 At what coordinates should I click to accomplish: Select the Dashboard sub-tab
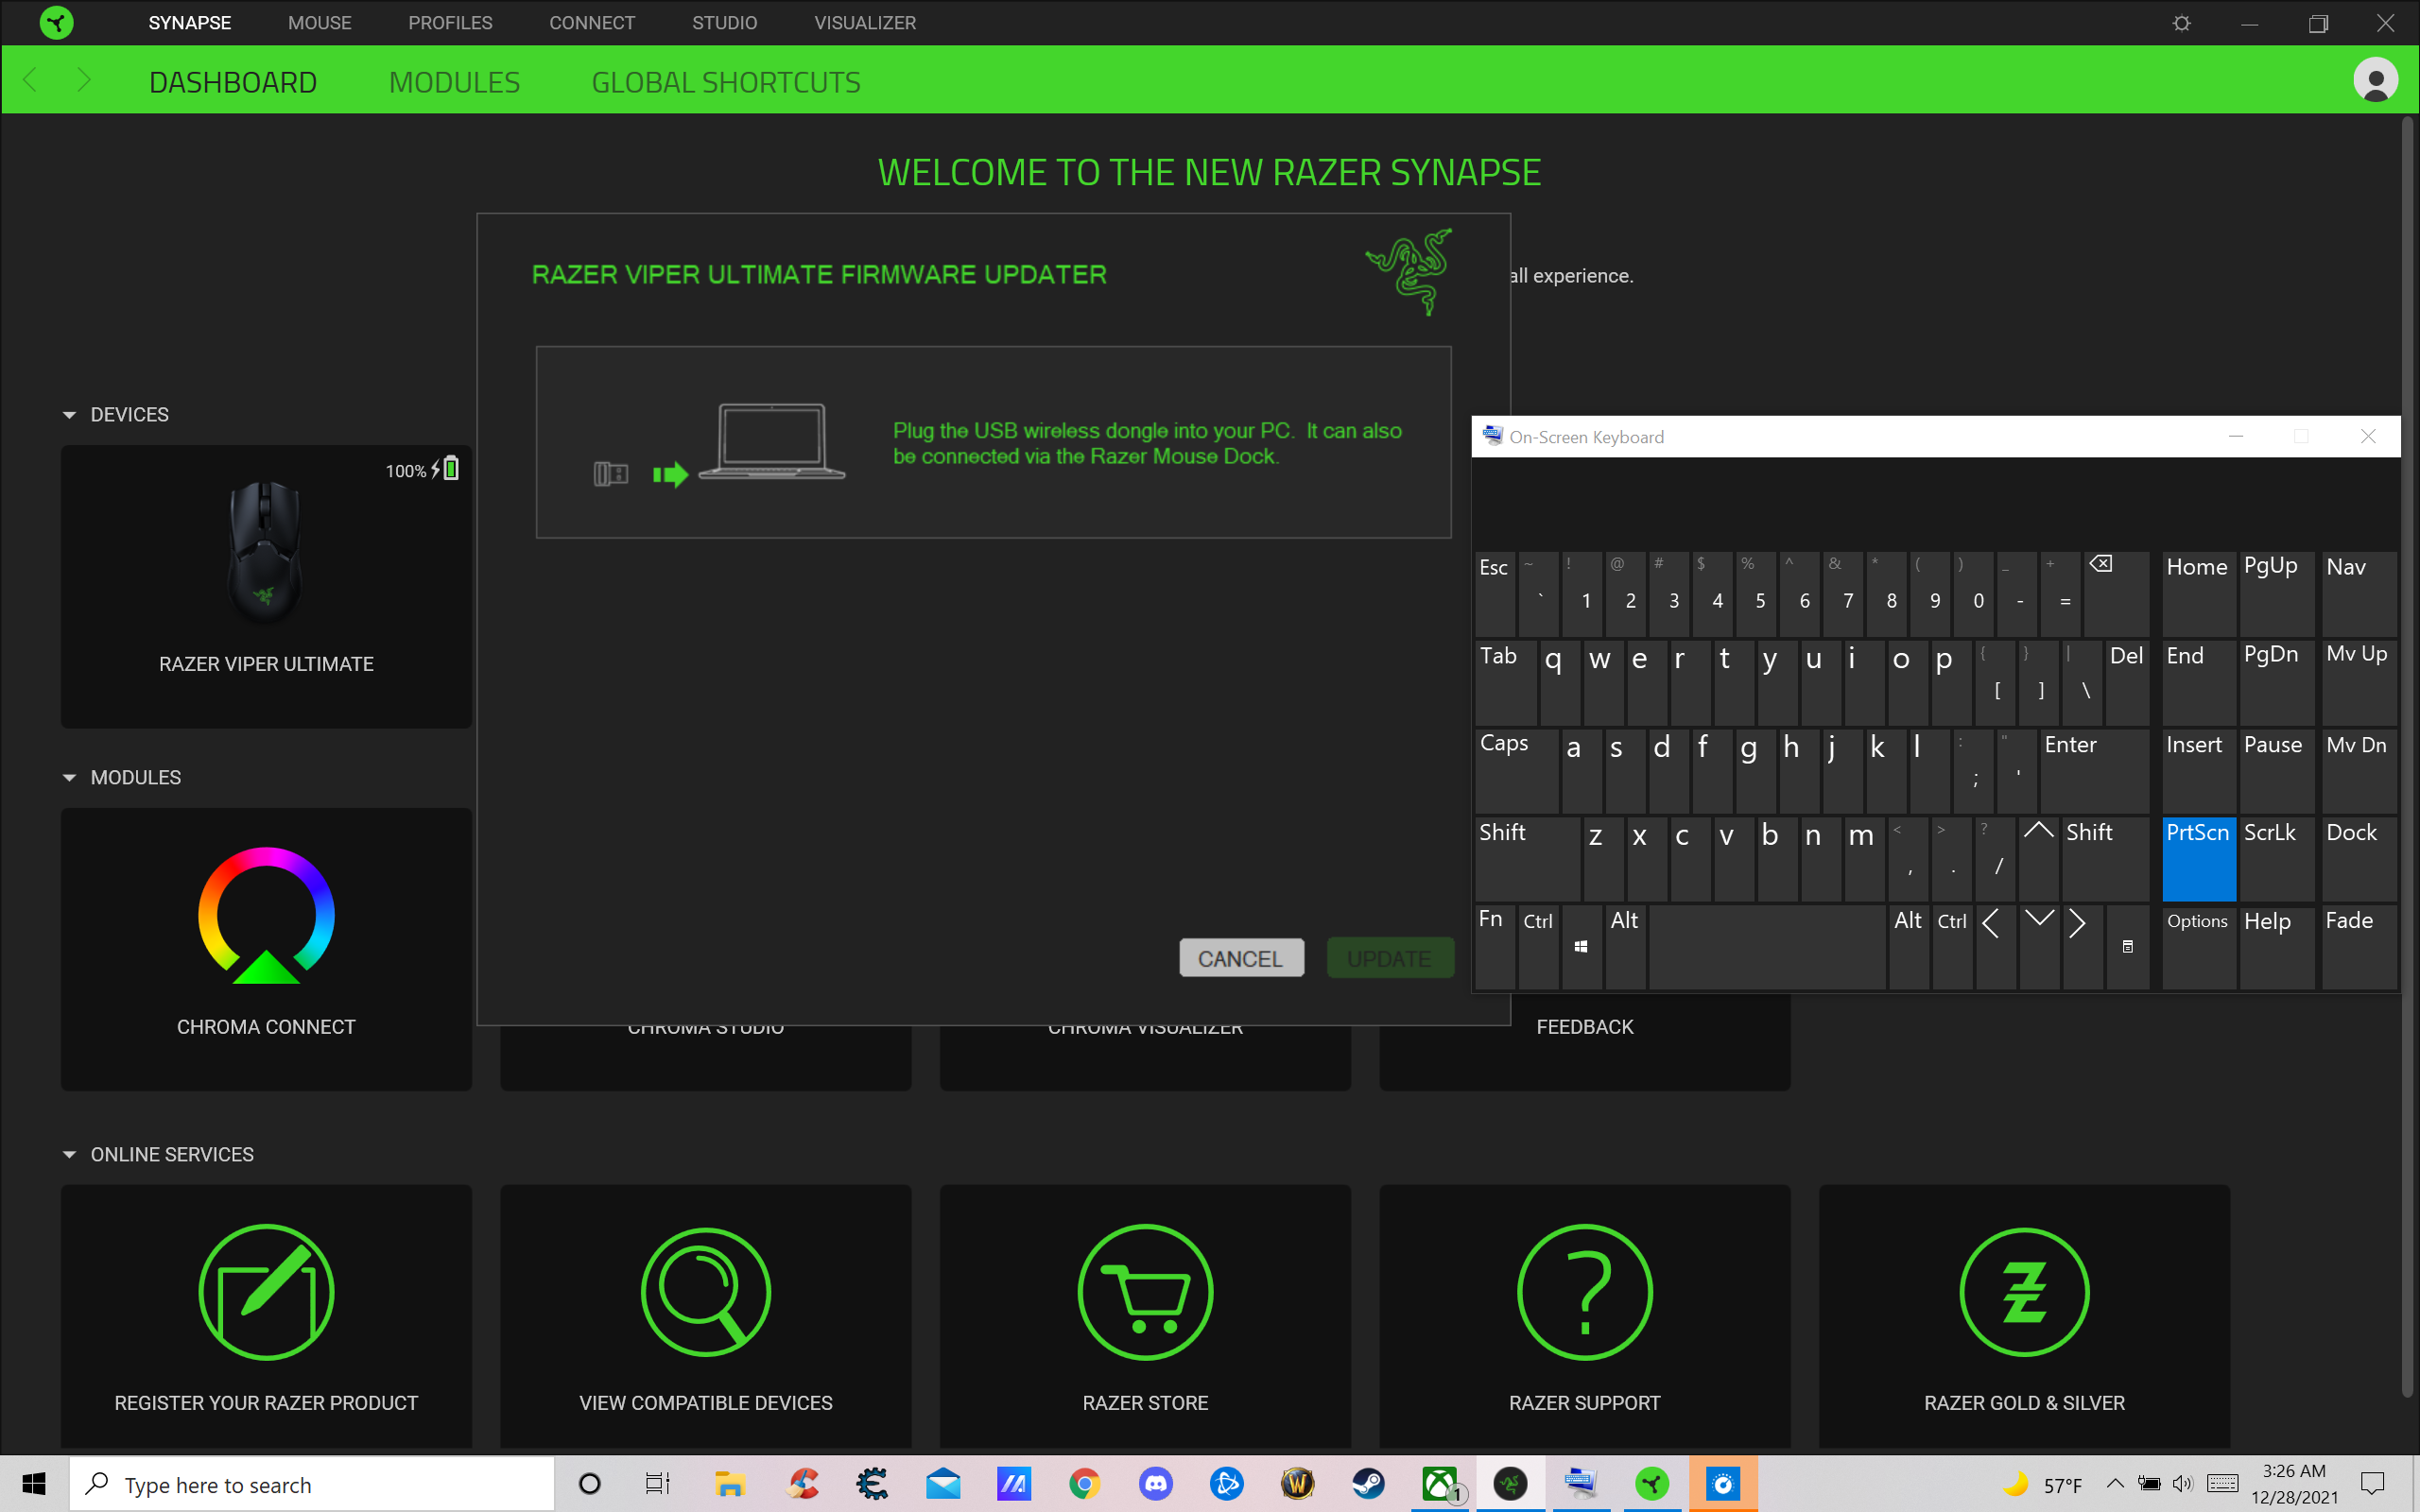coord(233,82)
